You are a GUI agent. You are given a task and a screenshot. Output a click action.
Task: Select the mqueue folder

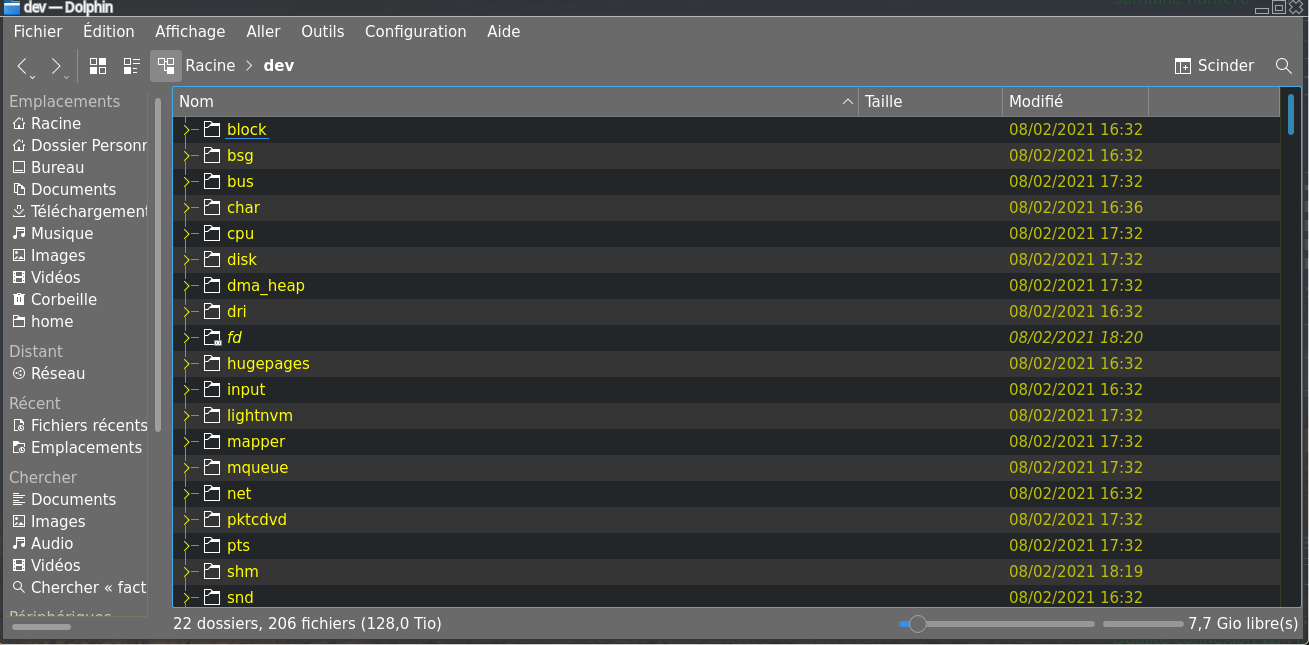257,468
